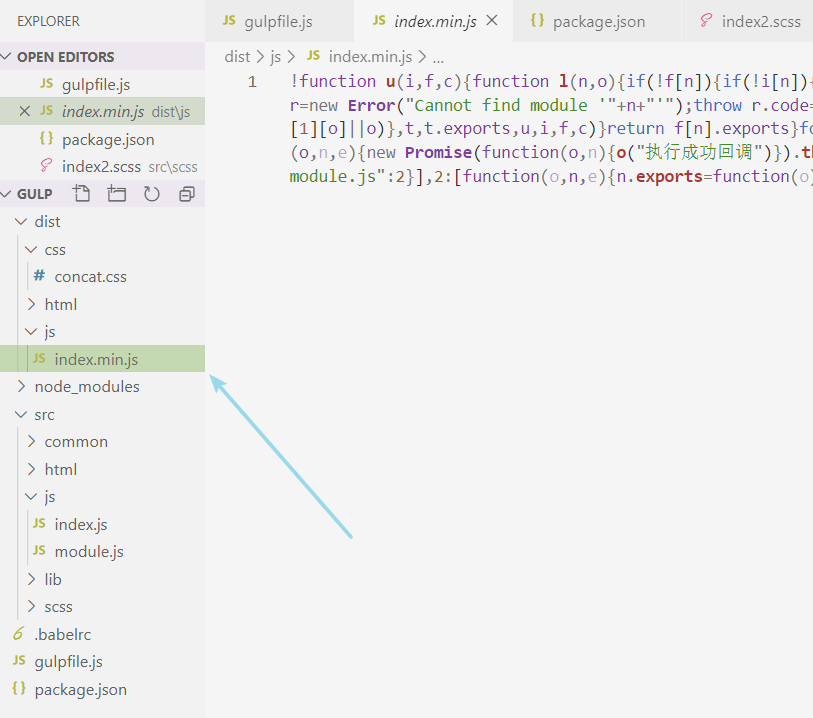
Task: Click the JS icon of gulpfile.js tab
Action: click(x=229, y=21)
